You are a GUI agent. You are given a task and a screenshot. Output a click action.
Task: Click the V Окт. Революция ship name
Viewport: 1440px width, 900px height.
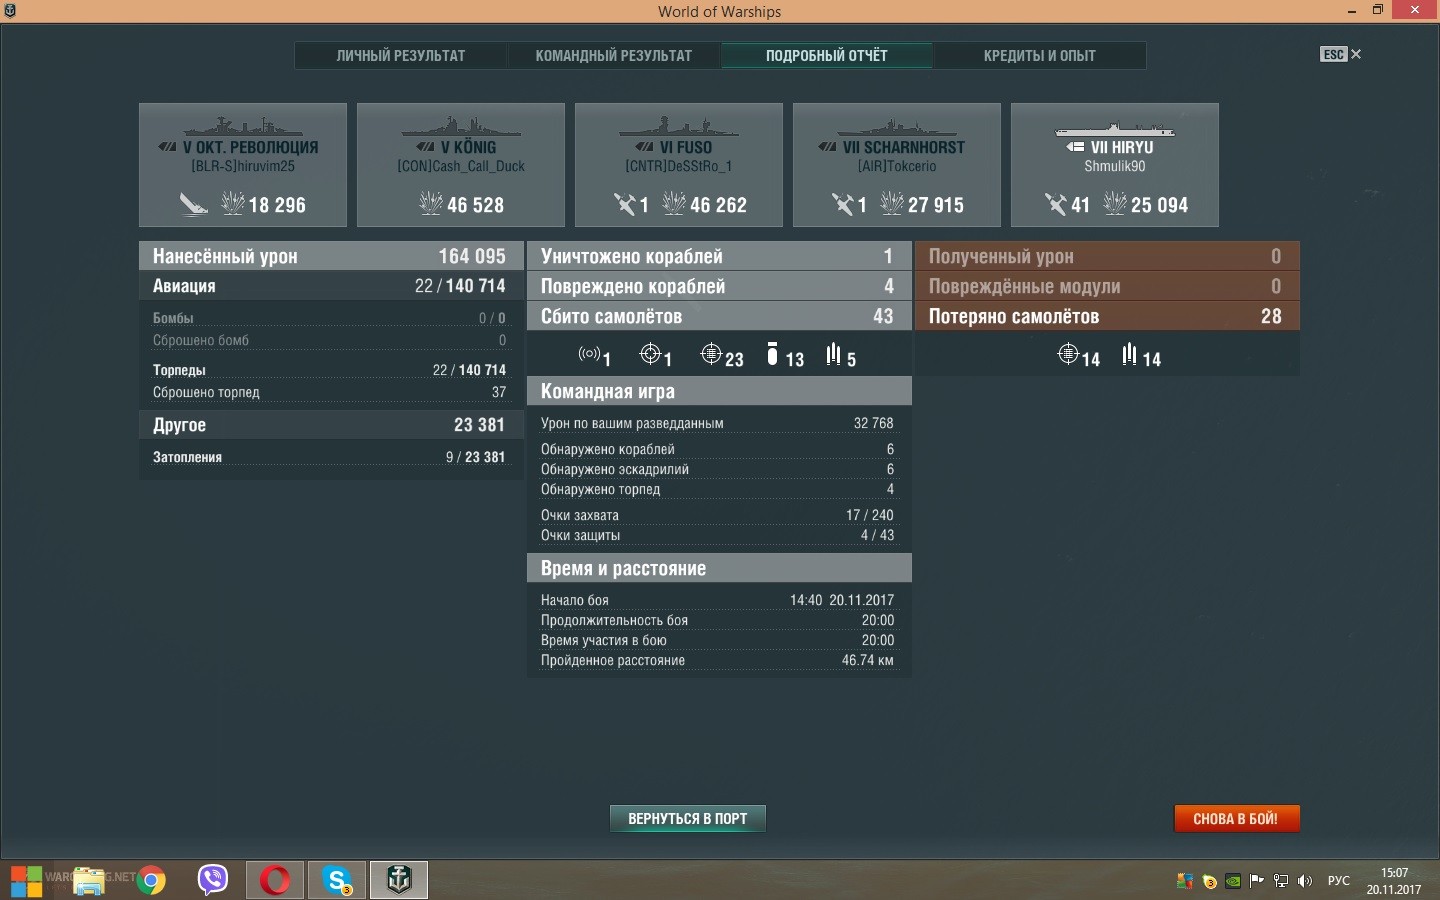(250, 147)
